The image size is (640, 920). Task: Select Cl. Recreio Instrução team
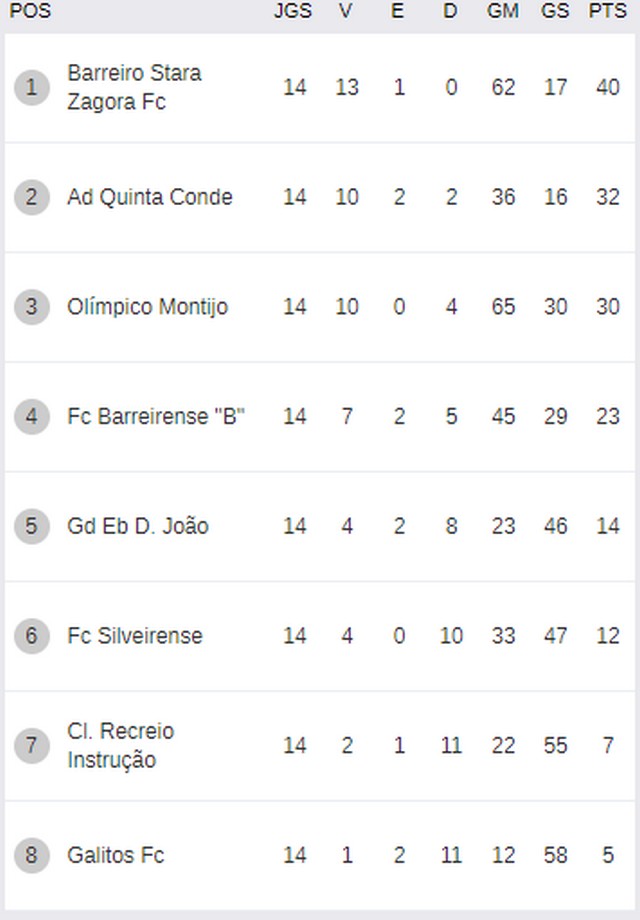click(x=120, y=746)
